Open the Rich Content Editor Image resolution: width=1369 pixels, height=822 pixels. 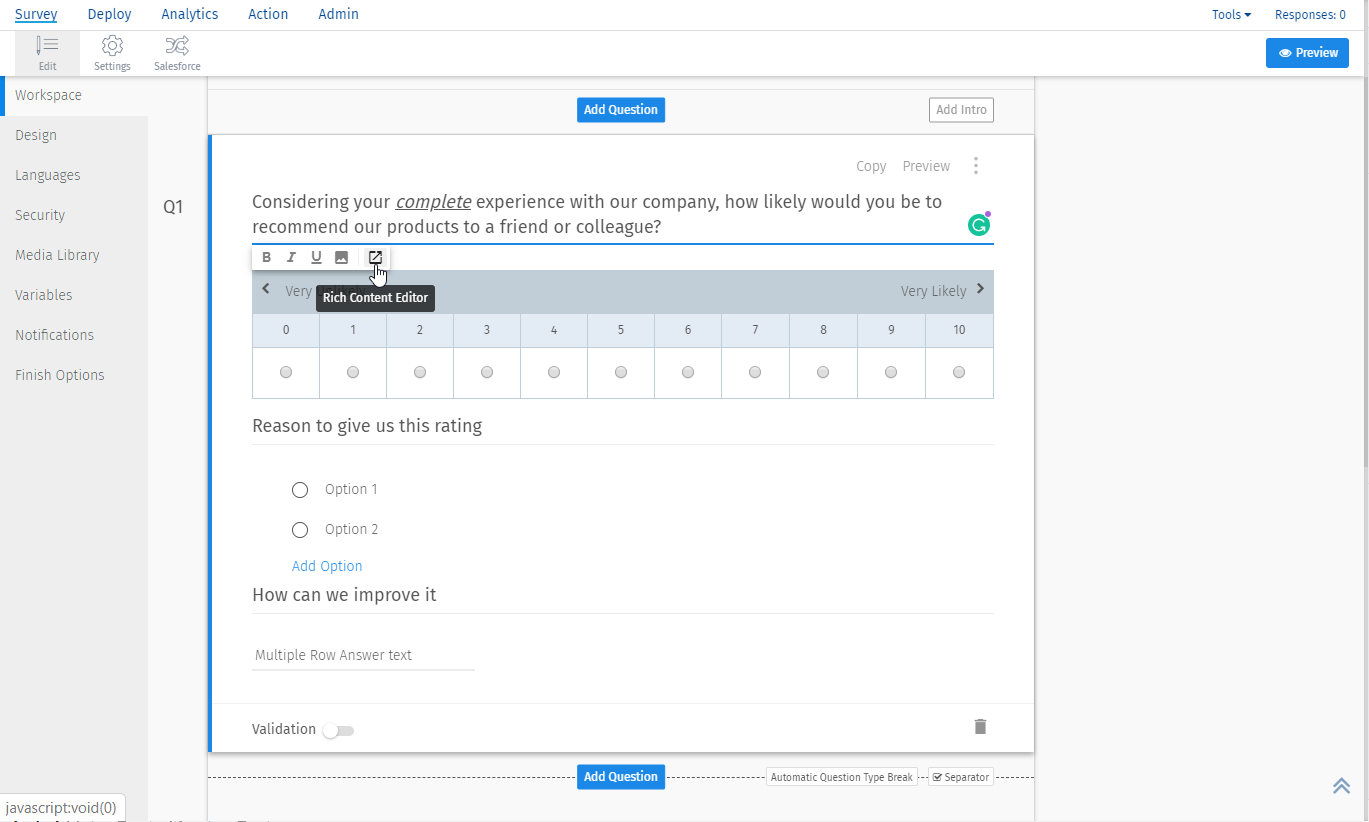tap(375, 257)
